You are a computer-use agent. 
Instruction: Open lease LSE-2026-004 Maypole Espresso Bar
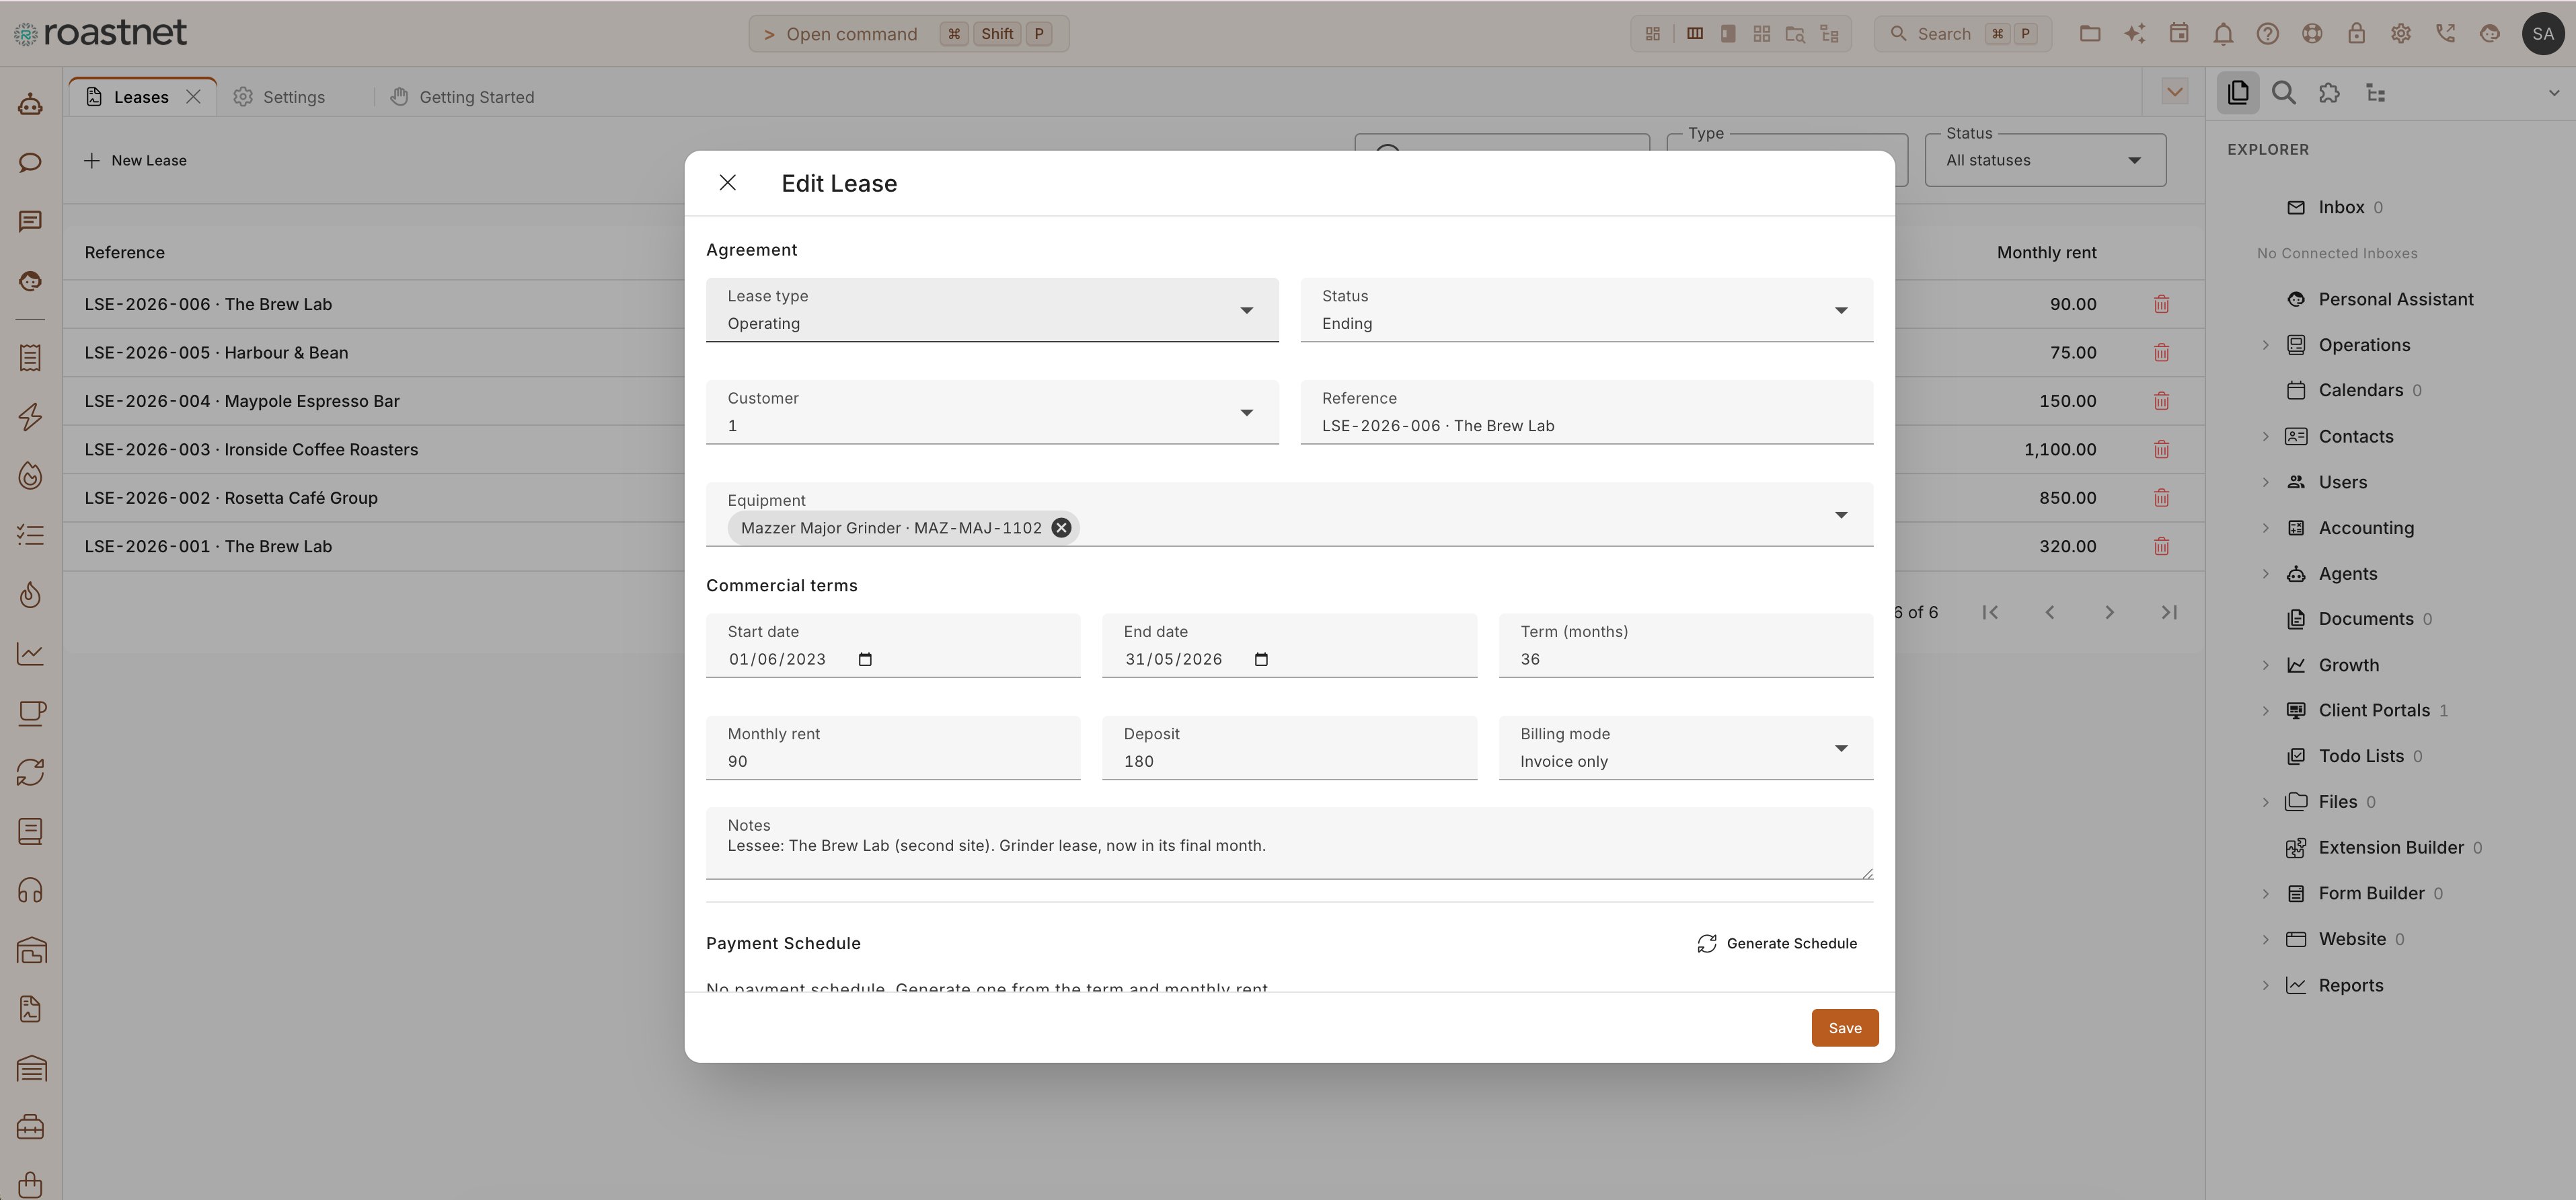click(x=242, y=401)
